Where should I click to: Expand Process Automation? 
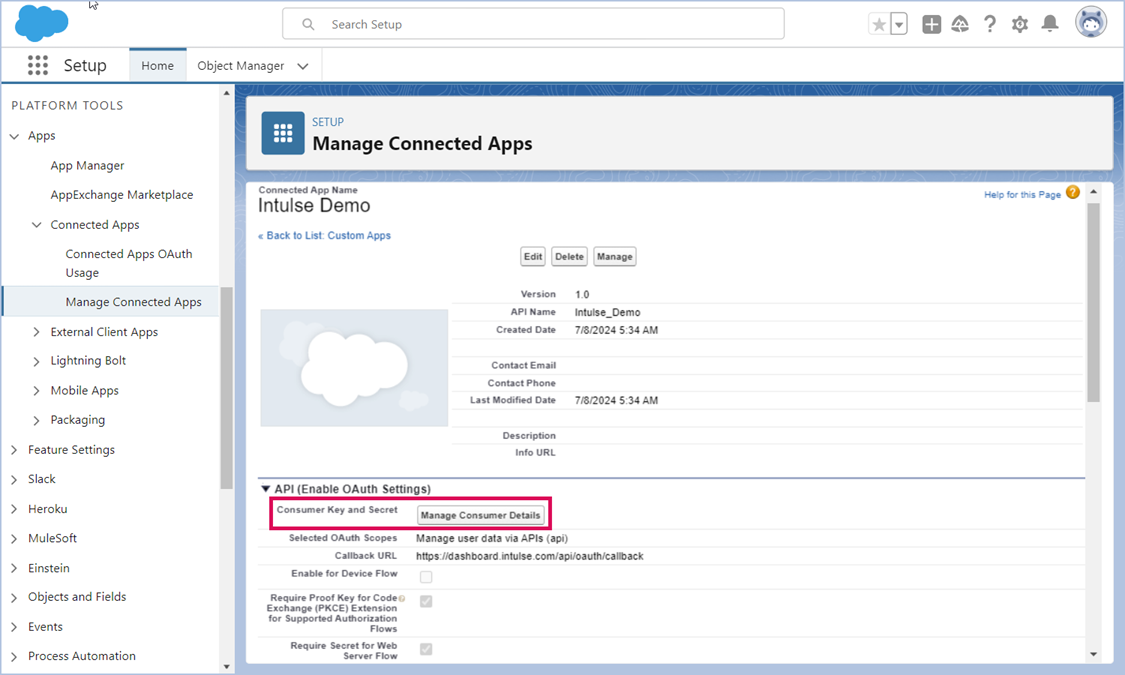14,656
